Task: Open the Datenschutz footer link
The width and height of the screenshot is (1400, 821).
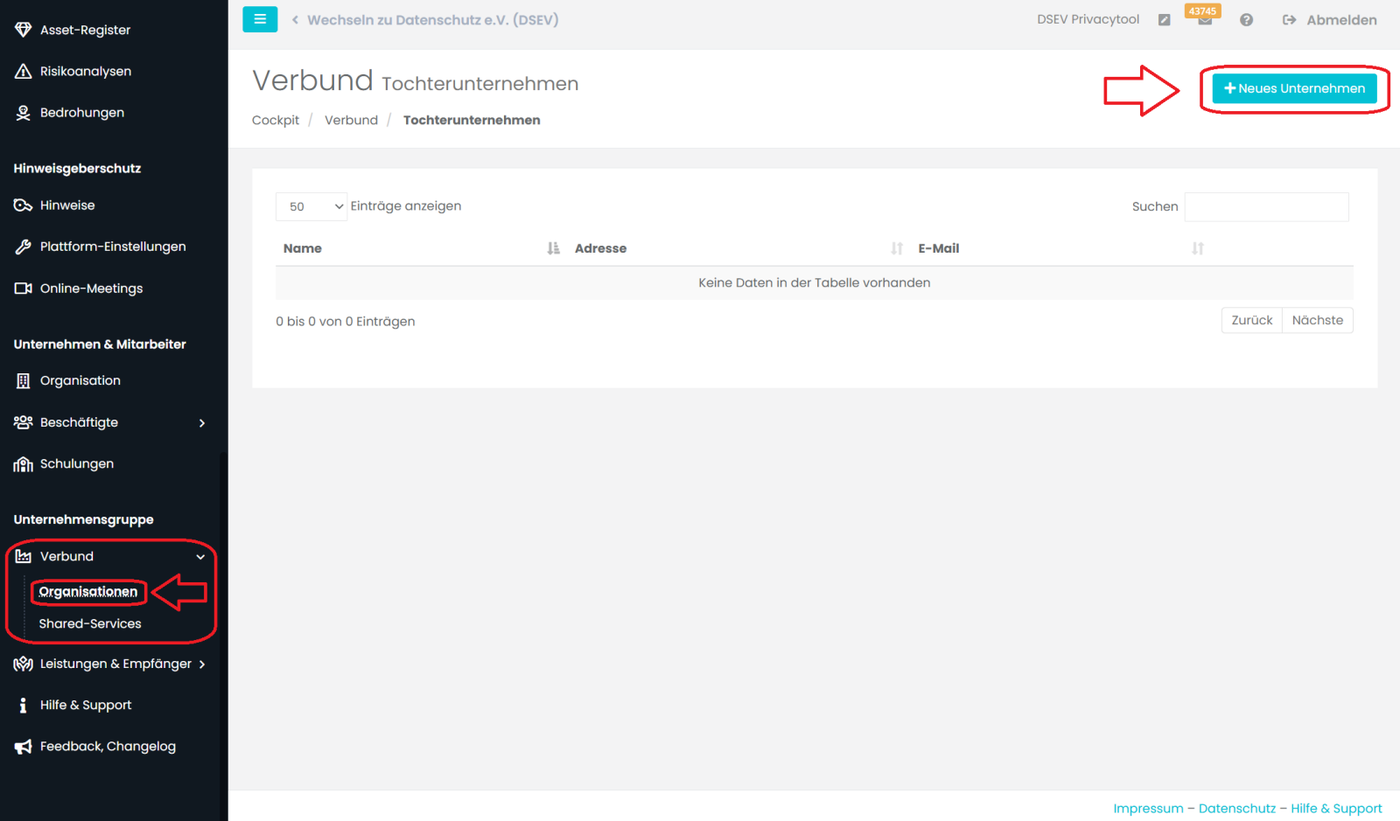Action: point(1237,808)
